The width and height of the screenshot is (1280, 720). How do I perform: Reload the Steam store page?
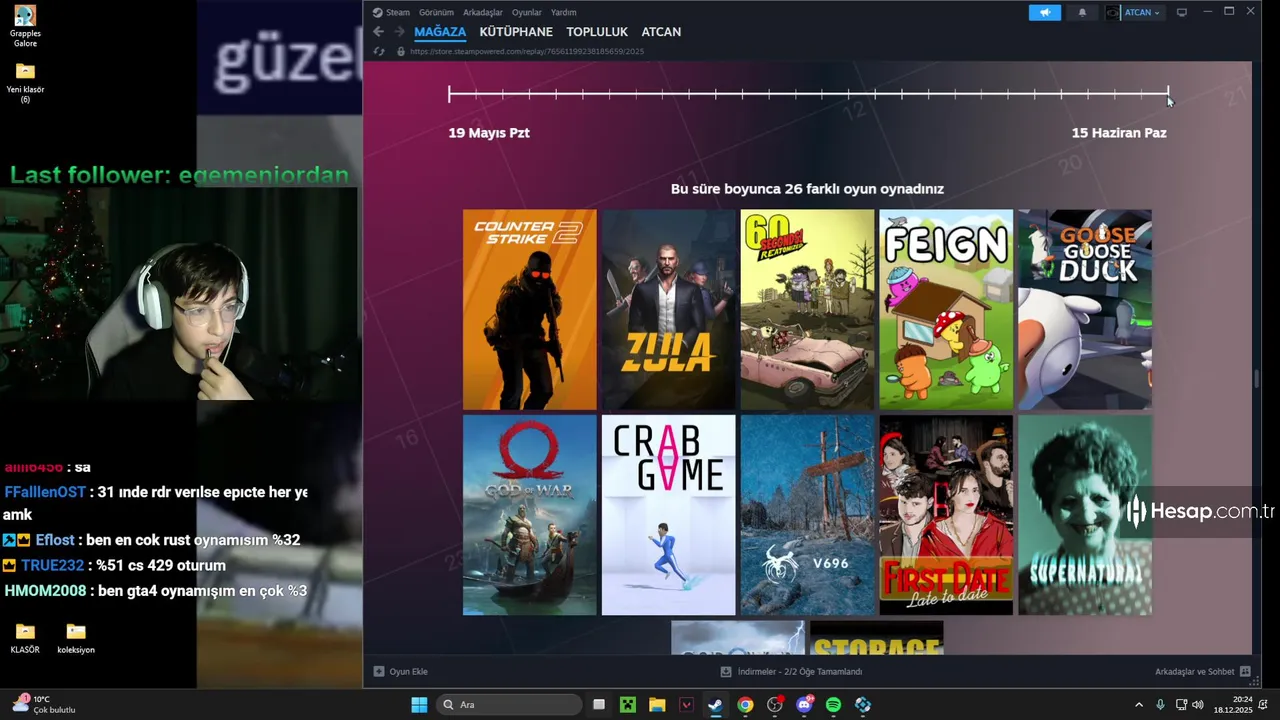(x=379, y=51)
